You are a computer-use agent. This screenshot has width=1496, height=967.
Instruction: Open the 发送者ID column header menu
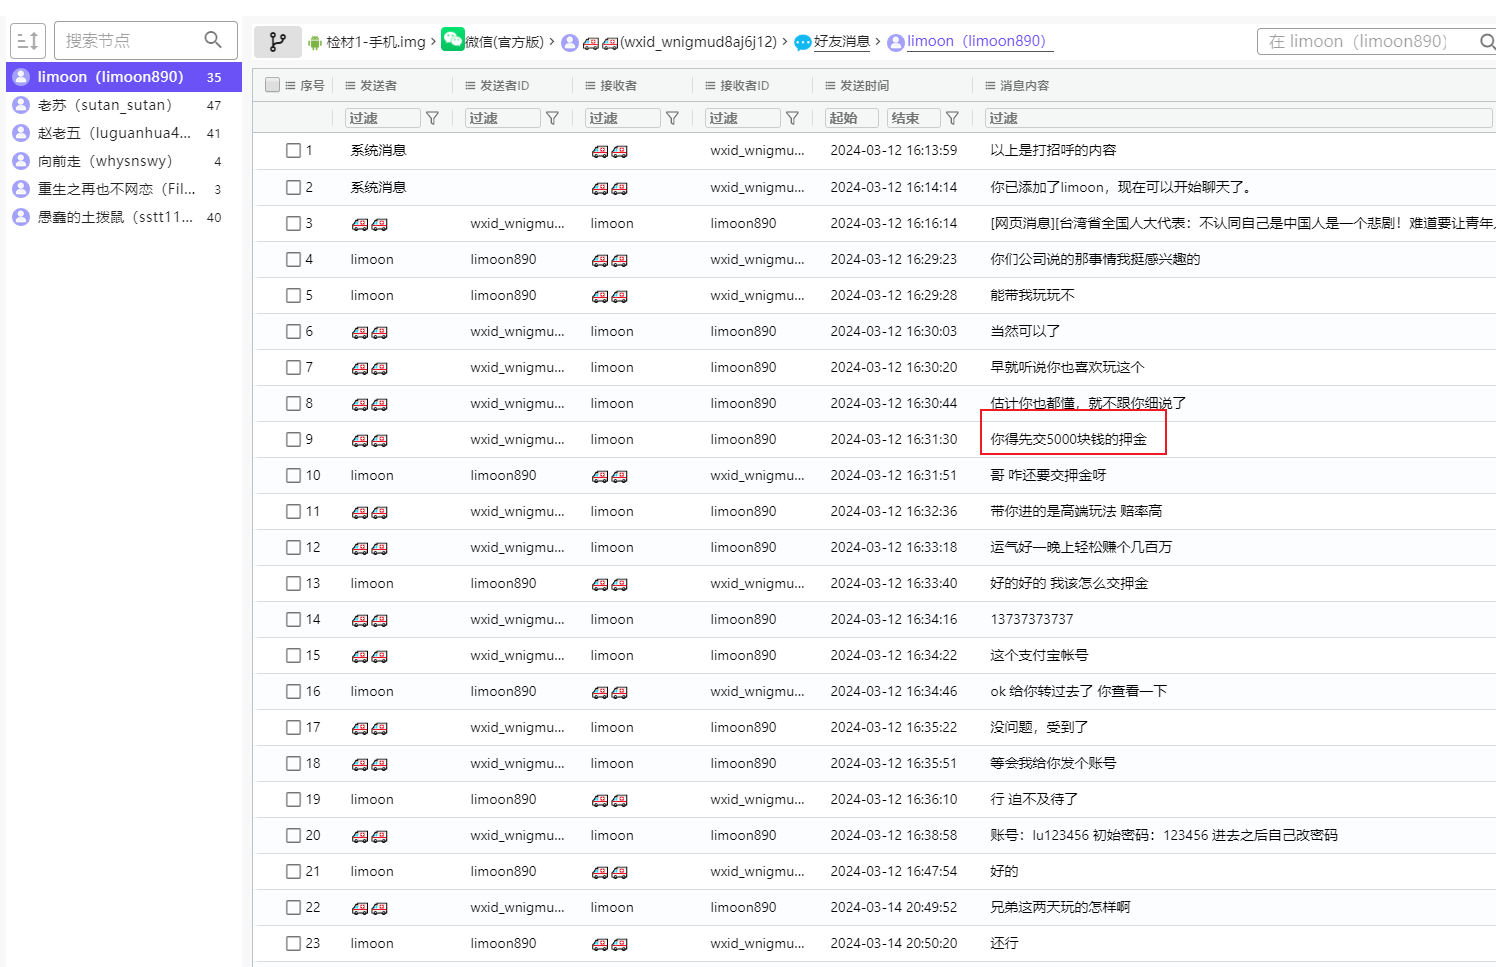[470, 86]
